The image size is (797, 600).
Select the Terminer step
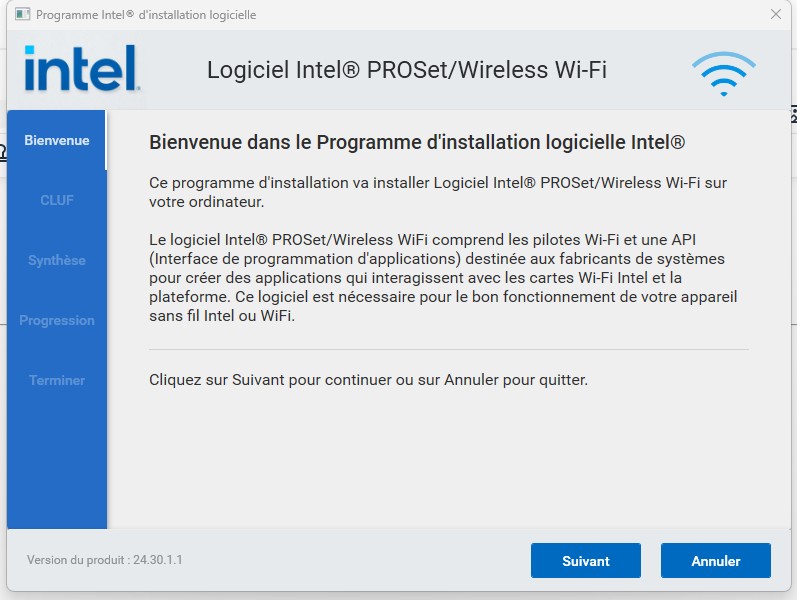pos(57,380)
